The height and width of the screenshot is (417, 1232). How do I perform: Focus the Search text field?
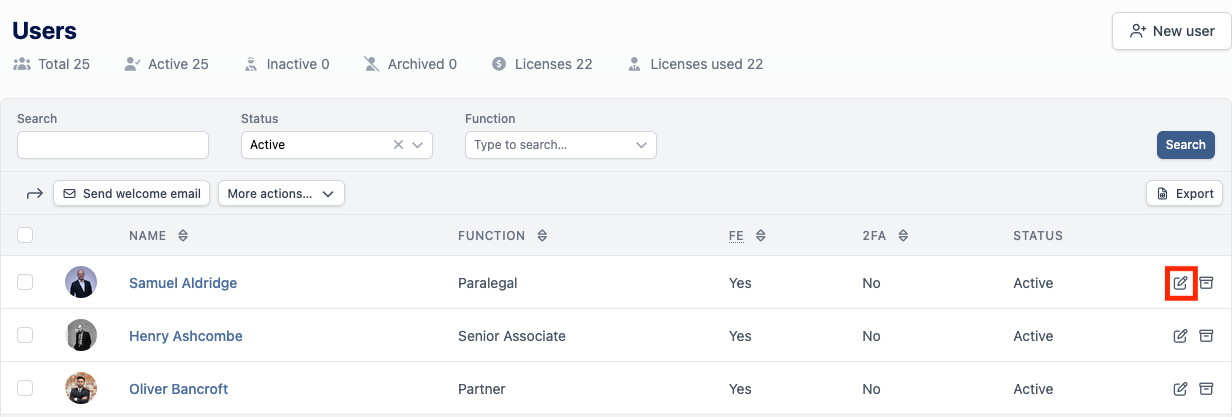(x=113, y=145)
